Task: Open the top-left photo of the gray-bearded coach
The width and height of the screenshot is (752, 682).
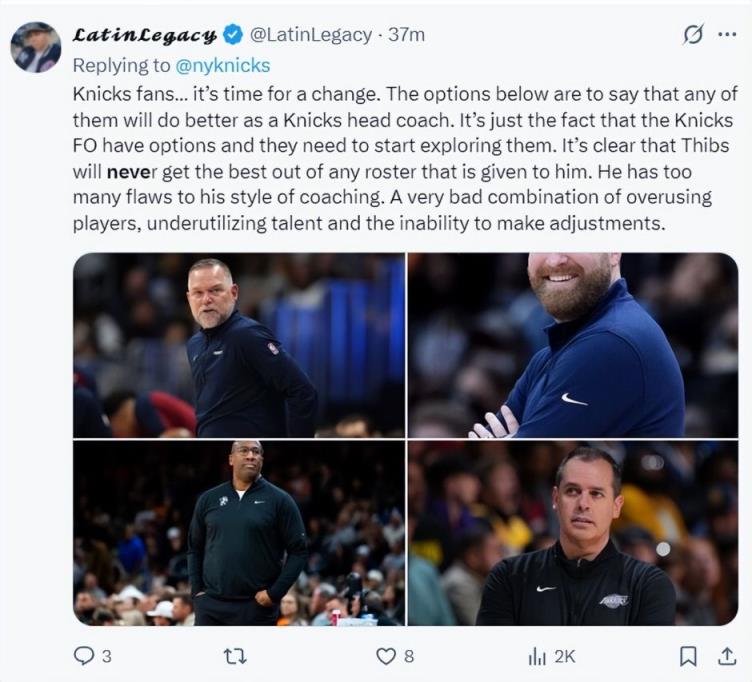Action: pyautogui.click(x=239, y=345)
